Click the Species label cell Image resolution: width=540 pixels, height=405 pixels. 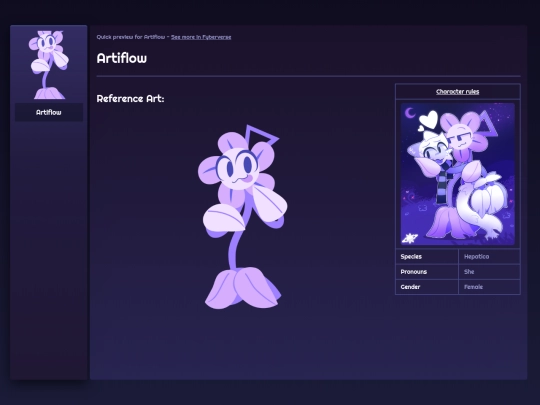tap(427, 257)
